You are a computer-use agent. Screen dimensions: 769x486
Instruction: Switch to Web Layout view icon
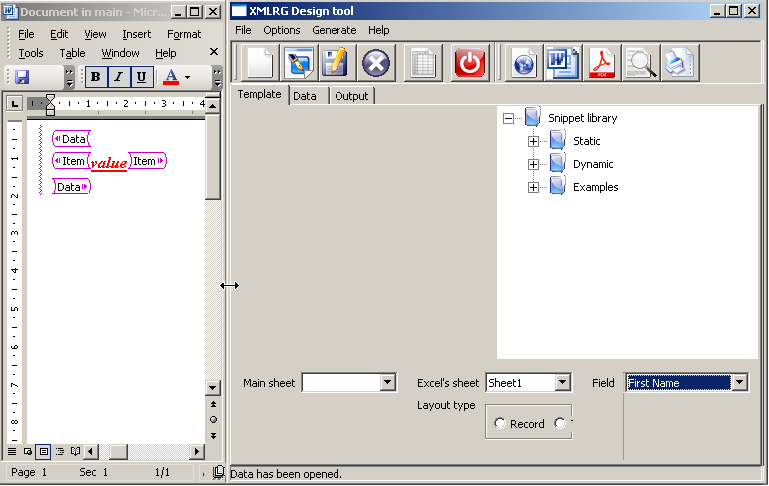coord(28,451)
